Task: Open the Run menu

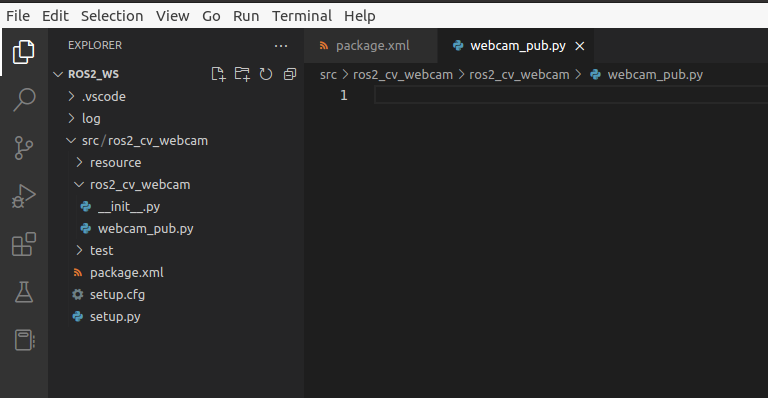Action: coord(246,16)
